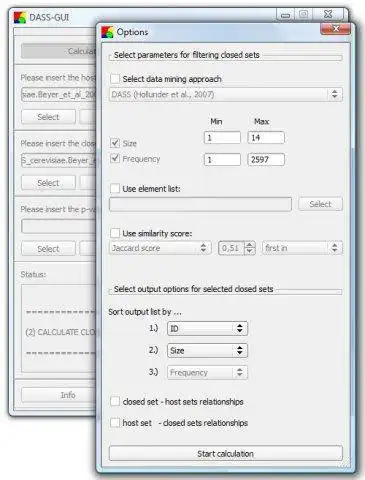Uncheck the Frequency filter checkbox
The height and width of the screenshot is (480, 365).
point(115,159)
